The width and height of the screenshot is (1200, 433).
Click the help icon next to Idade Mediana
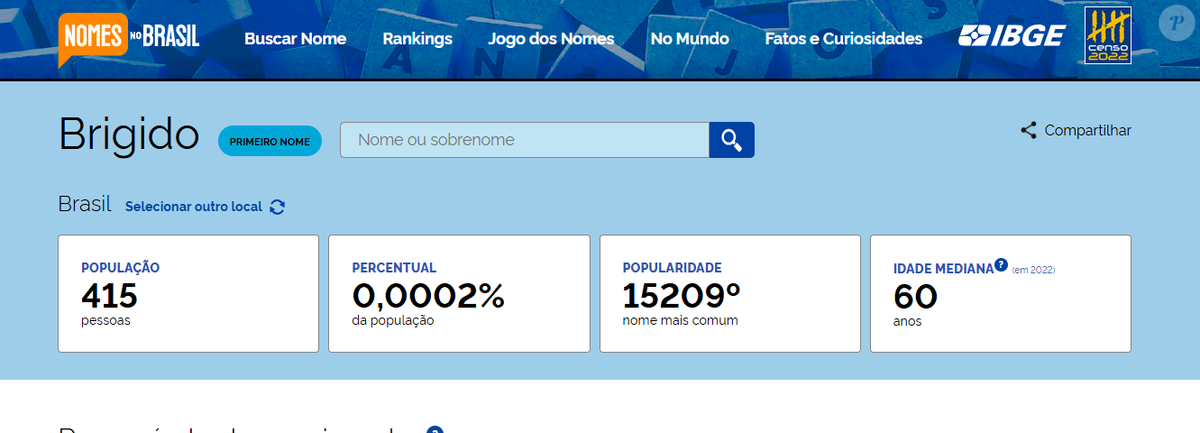(x=1001, y=267)
